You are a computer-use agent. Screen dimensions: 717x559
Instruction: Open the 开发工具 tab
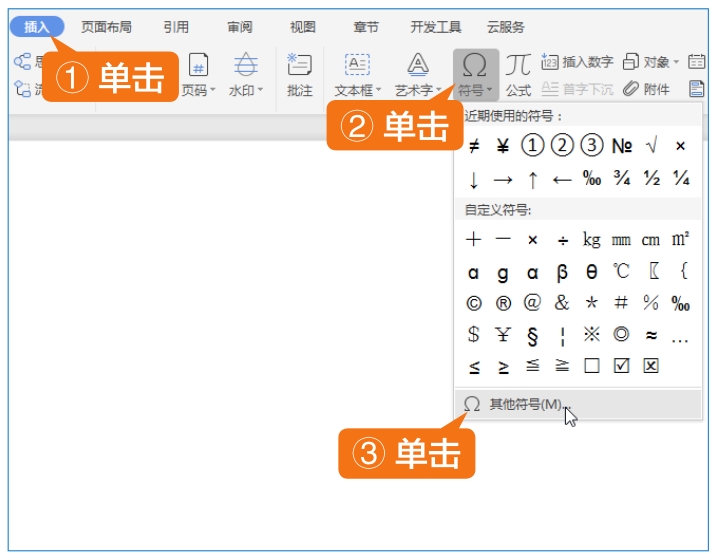tap(436, 27)
